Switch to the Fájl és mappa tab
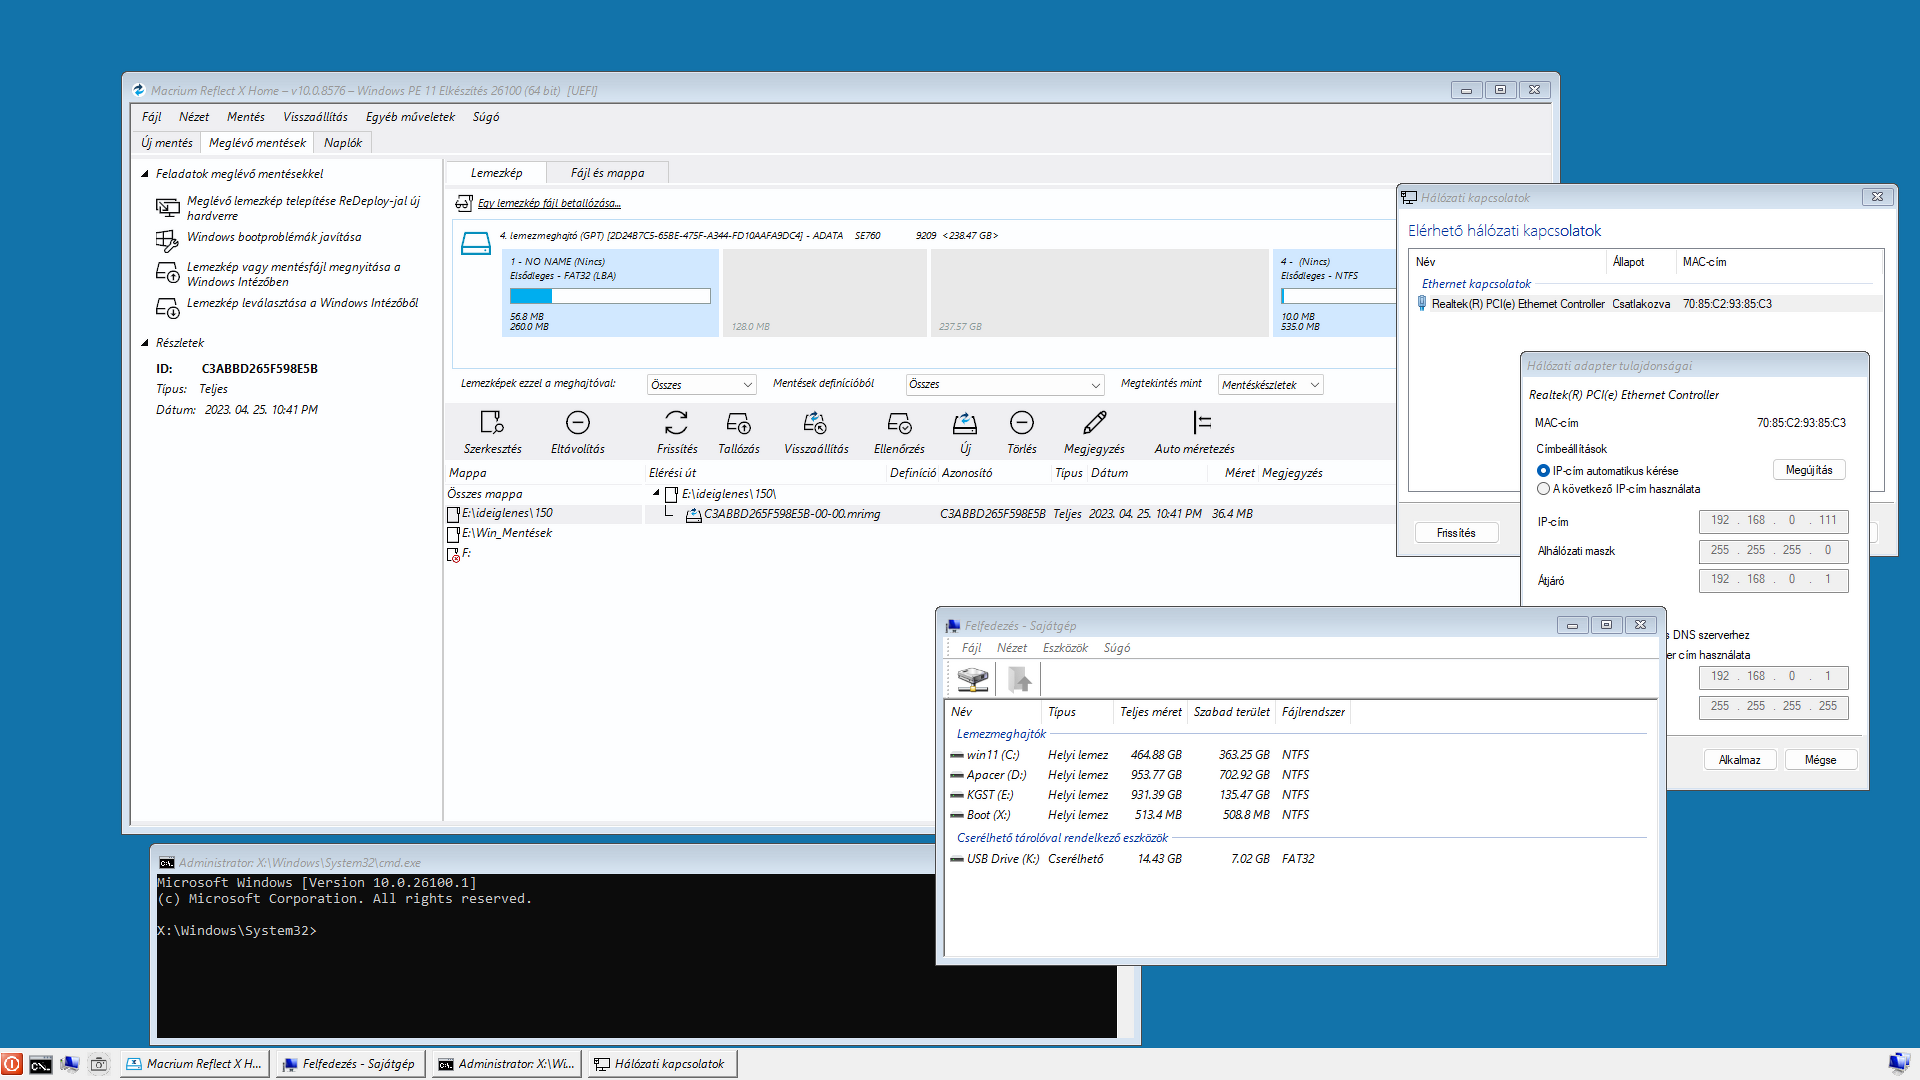 [607, 173]
